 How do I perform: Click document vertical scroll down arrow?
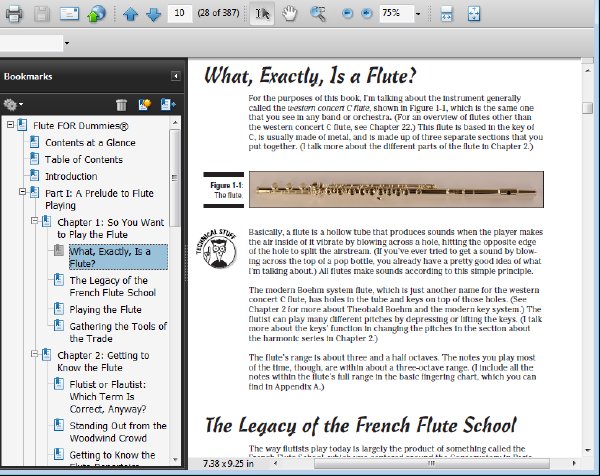[x=587, y=450]
